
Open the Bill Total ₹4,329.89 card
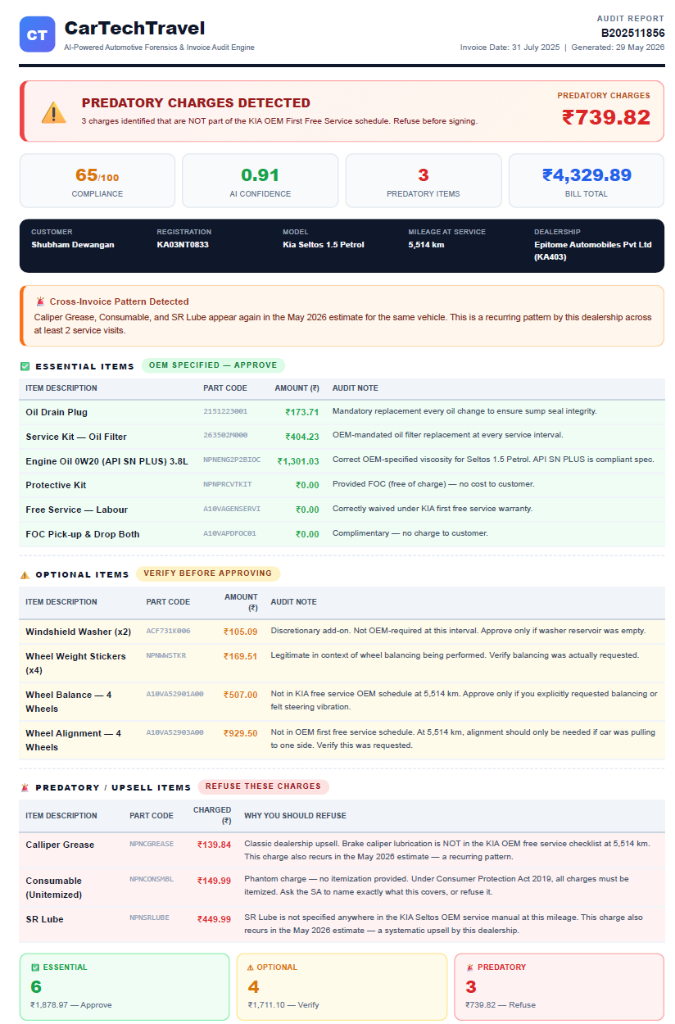coord(586,181)
